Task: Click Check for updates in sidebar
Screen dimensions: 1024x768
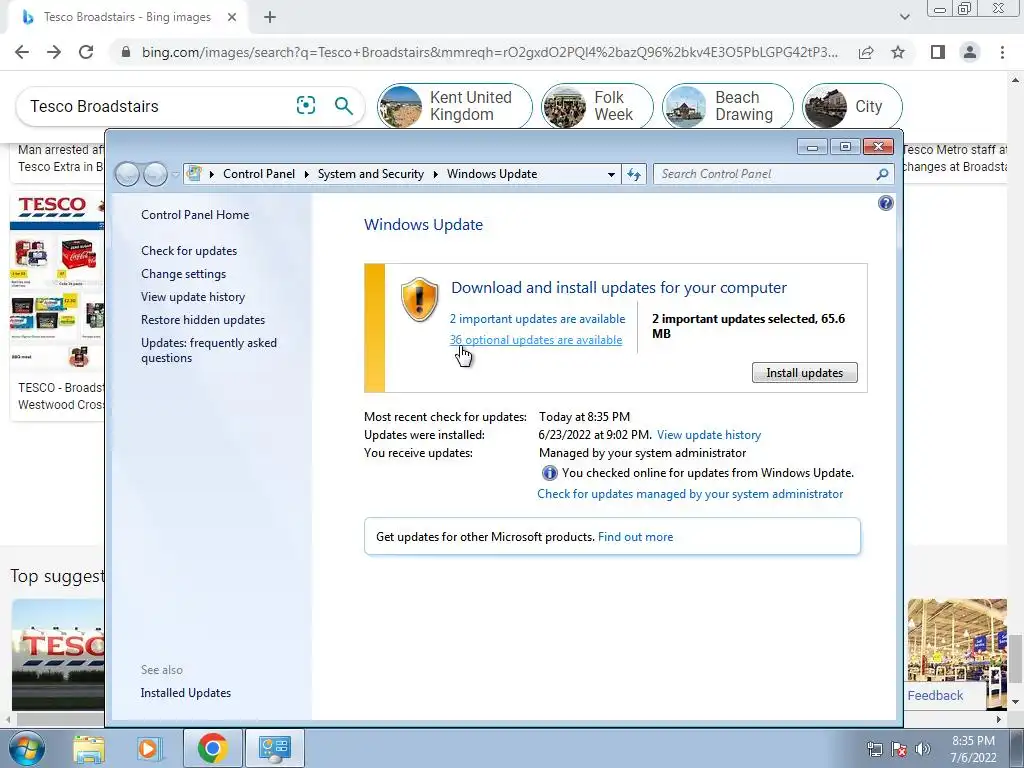Action: (x=189, y=251)
